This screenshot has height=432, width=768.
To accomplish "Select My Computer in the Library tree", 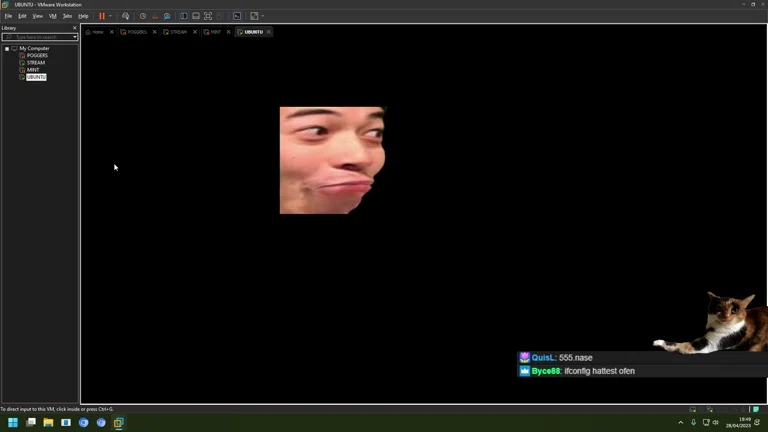I will click(x=34, y=48).
